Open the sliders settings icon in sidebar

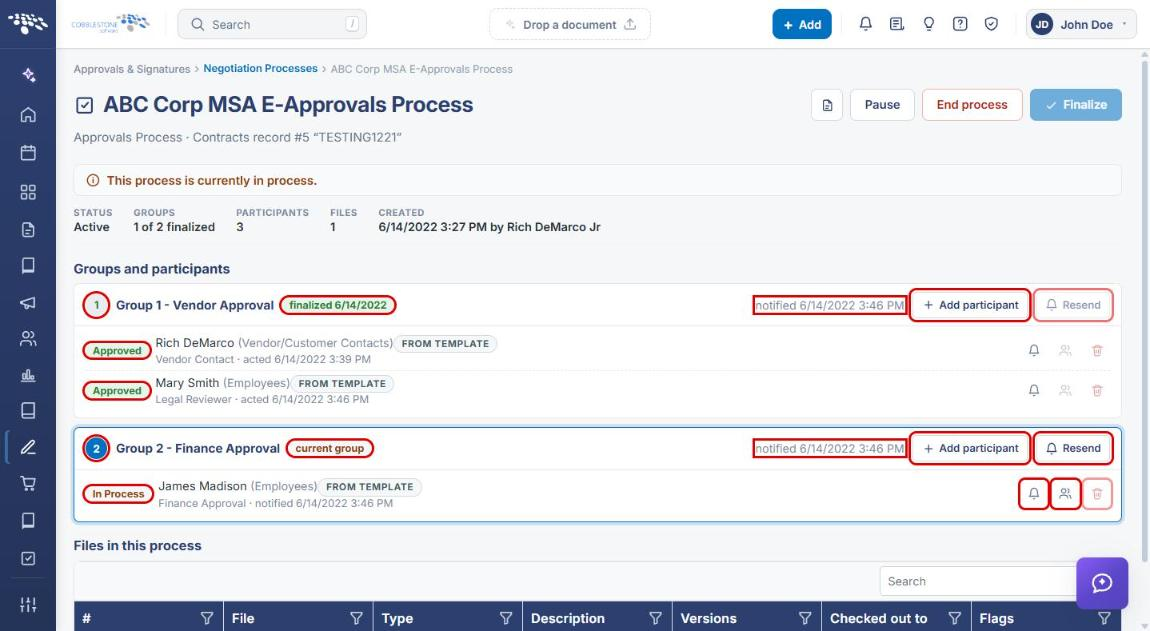pos(28,605)
